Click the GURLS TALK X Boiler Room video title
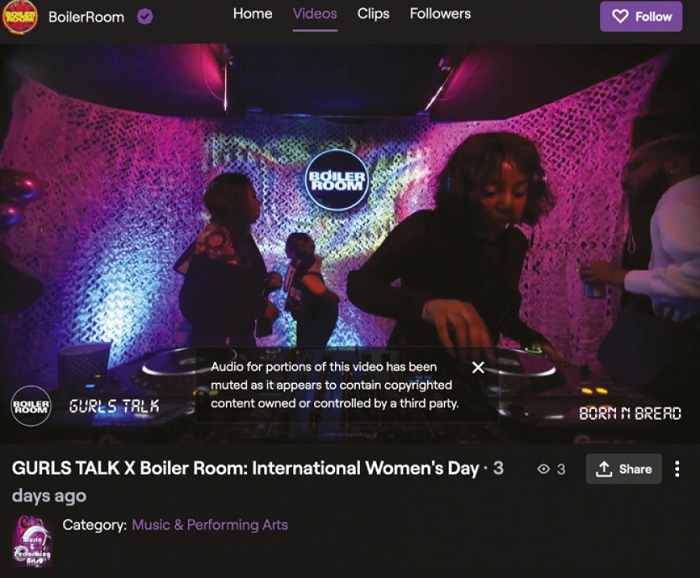 245,469
